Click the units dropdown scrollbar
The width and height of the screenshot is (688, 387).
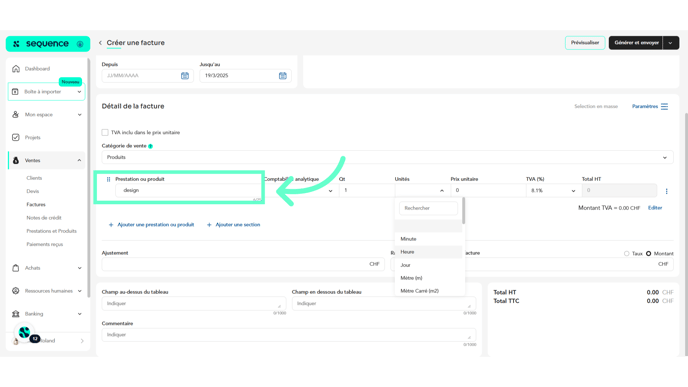(x=463, y=211)
